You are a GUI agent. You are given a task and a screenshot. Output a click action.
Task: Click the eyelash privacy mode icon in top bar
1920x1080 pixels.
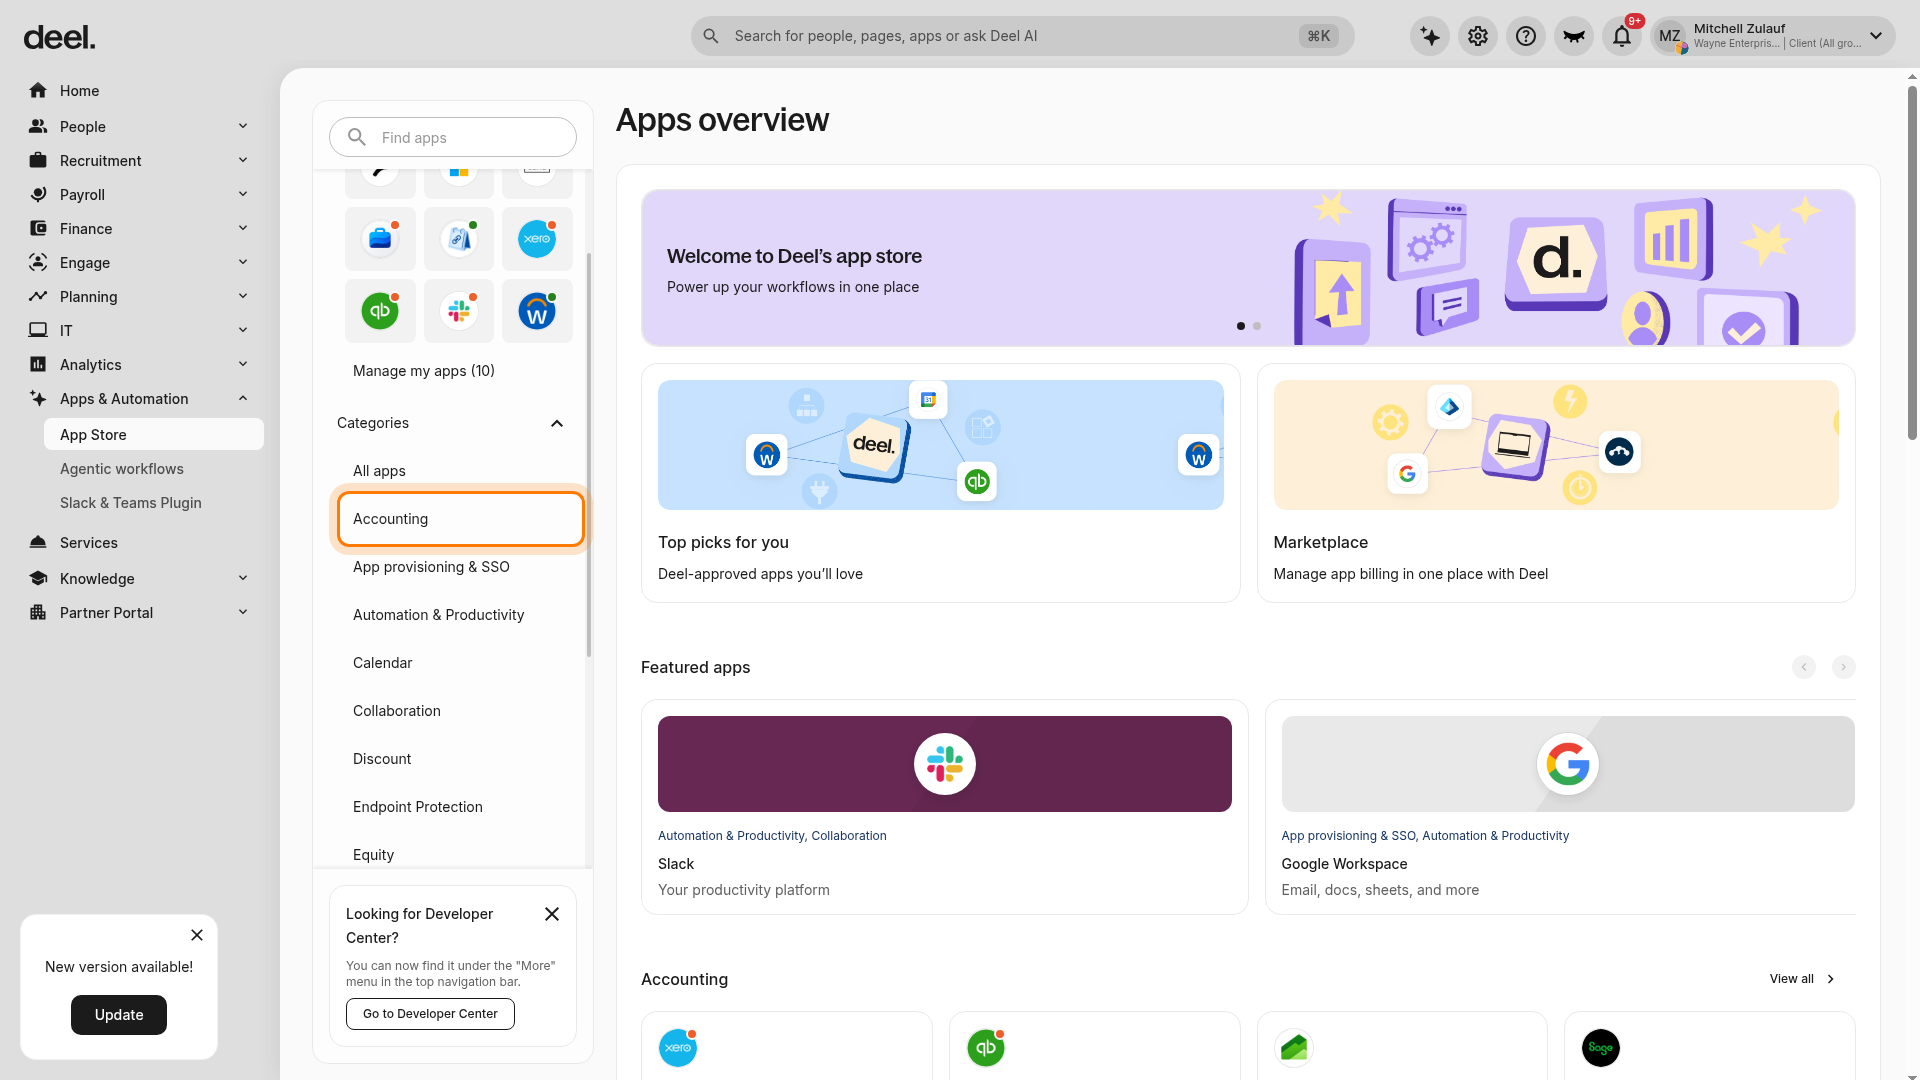click(1574, 36)
